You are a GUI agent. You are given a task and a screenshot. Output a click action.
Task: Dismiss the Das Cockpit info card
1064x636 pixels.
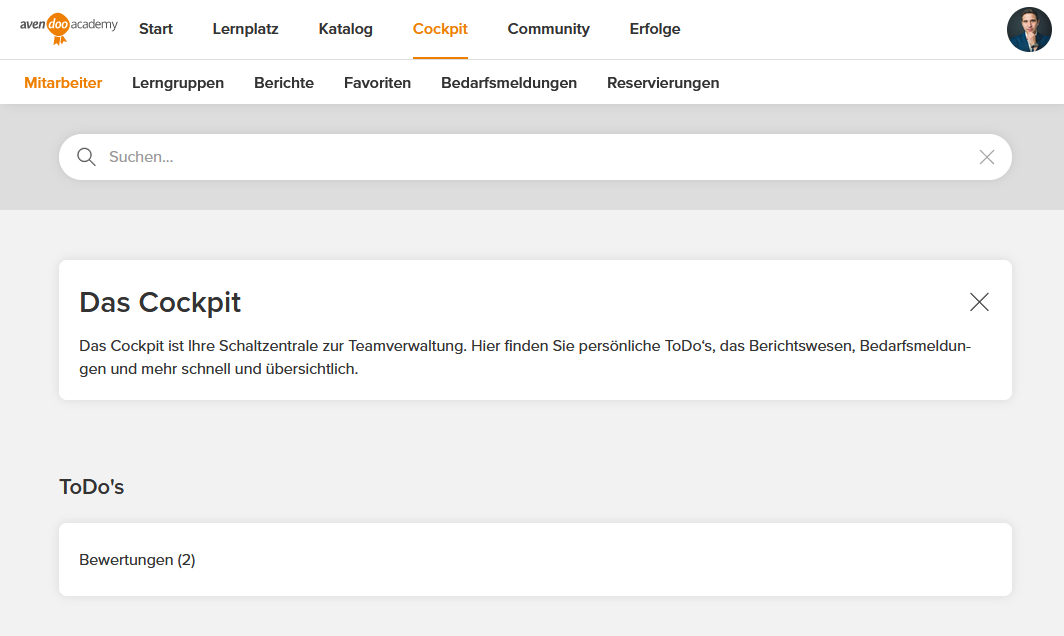(979, 302)
